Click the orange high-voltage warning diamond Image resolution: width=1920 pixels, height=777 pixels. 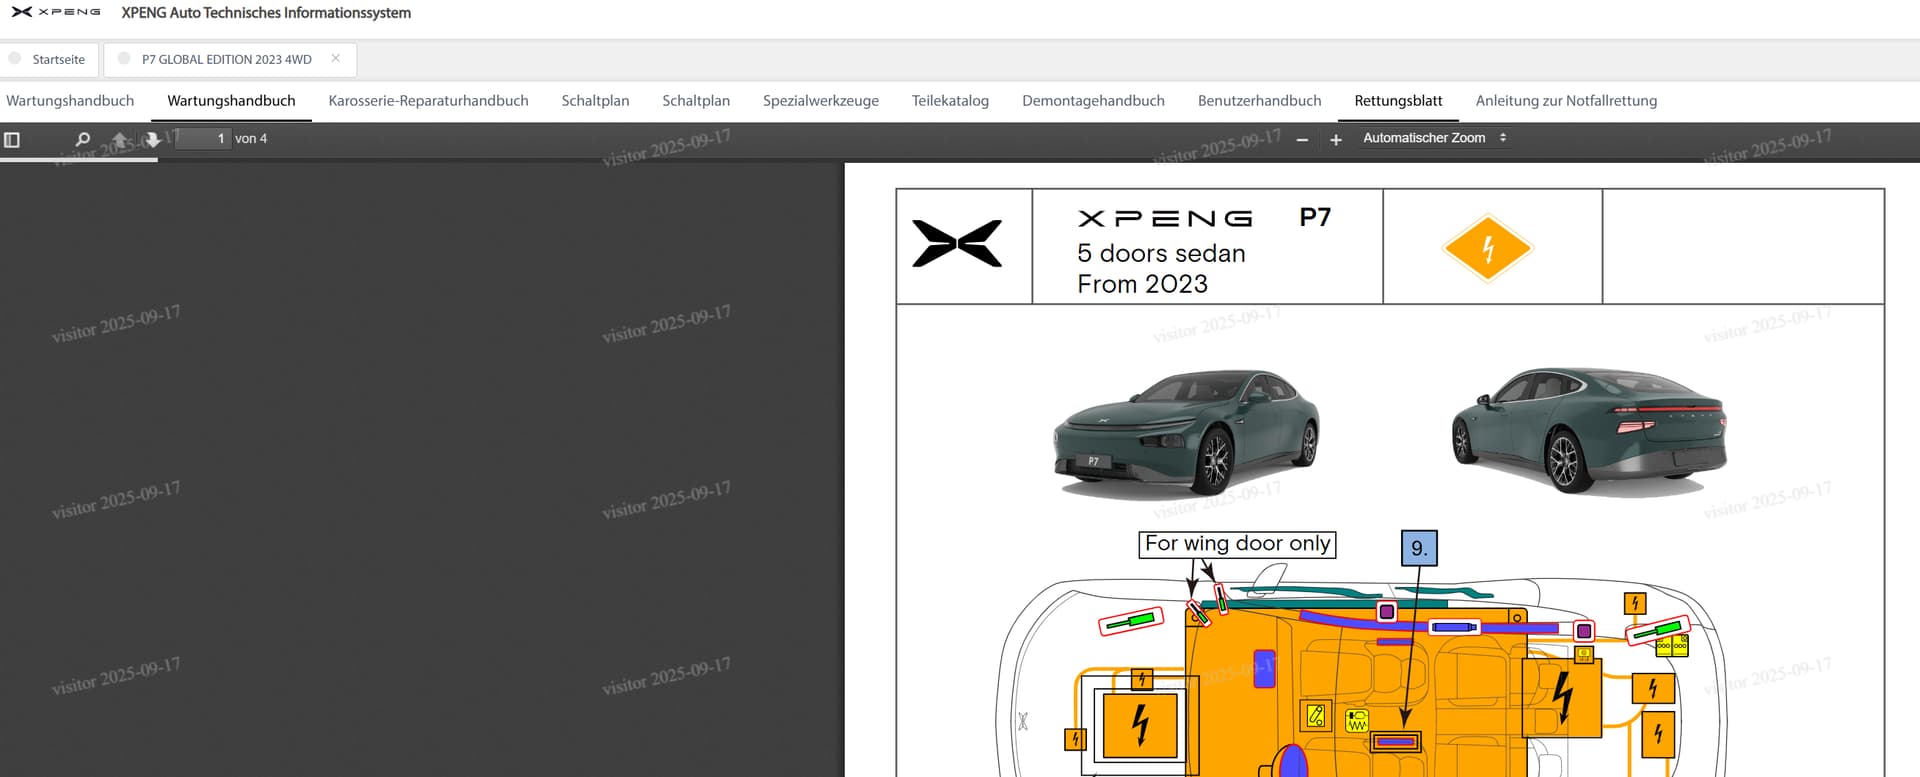[1487, 248]
